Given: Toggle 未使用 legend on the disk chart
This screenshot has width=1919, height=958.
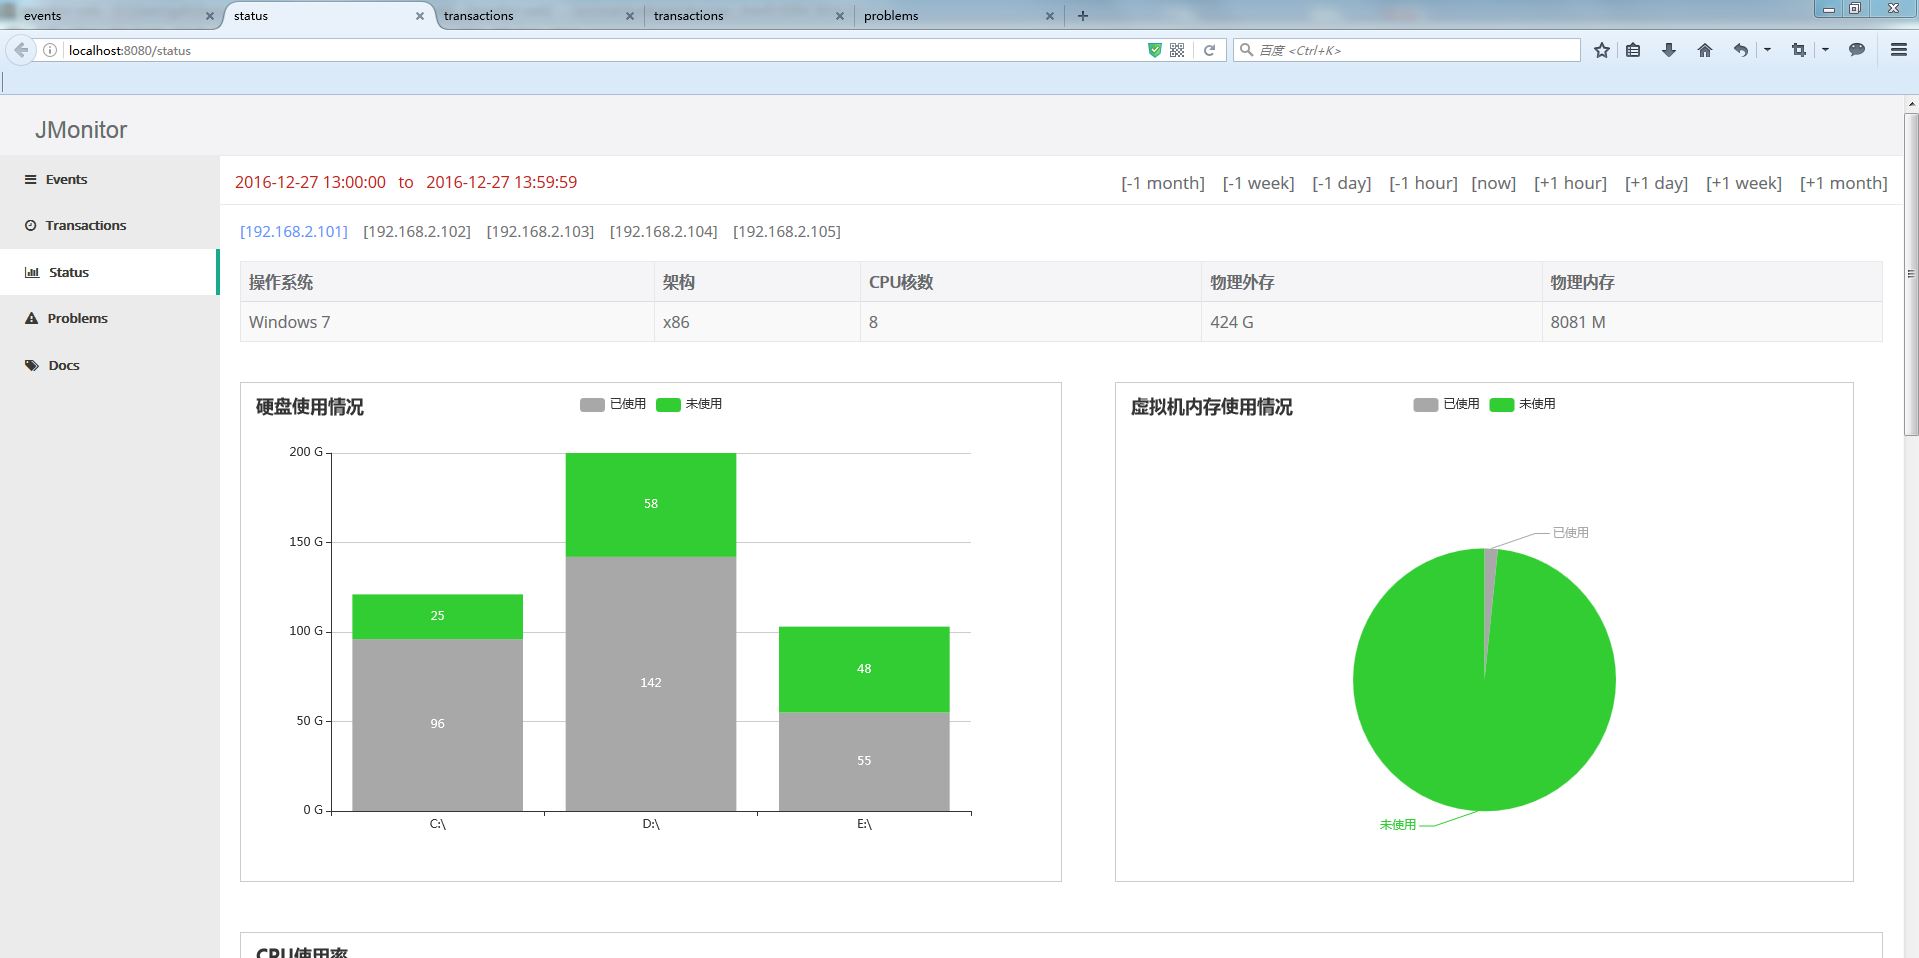Looking at the screenshot, I should 690,404.
